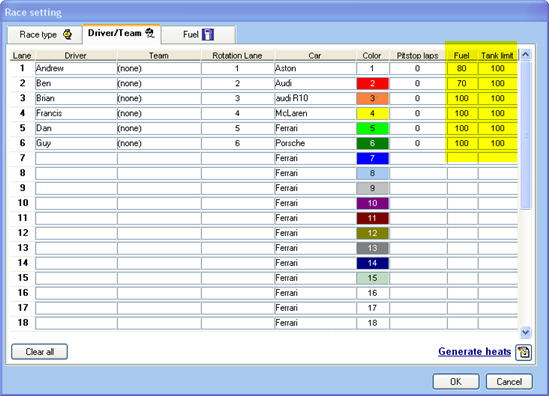This screenshot has width=549, height=396.
Task: Open Team cell (none) for Andrew's row
Action: (x=159, y=68)
